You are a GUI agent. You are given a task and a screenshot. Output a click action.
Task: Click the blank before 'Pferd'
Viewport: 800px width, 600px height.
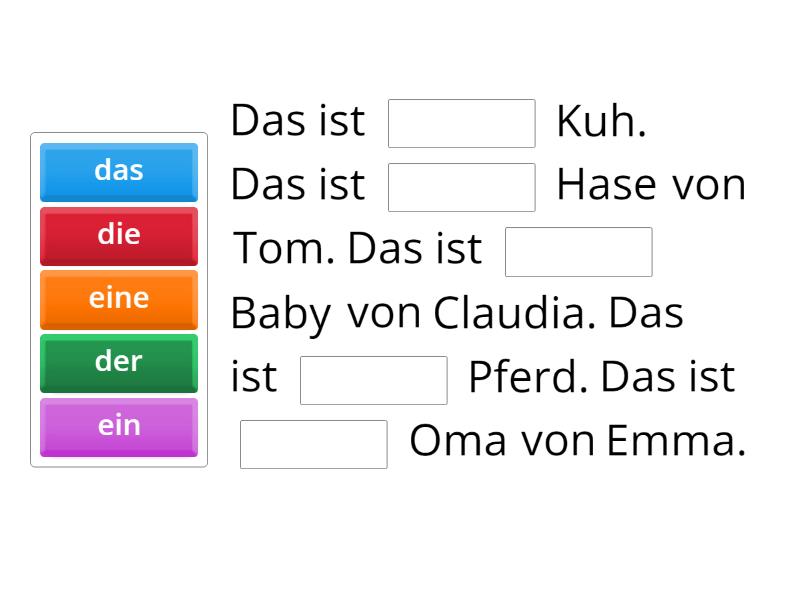pos(374,379)
